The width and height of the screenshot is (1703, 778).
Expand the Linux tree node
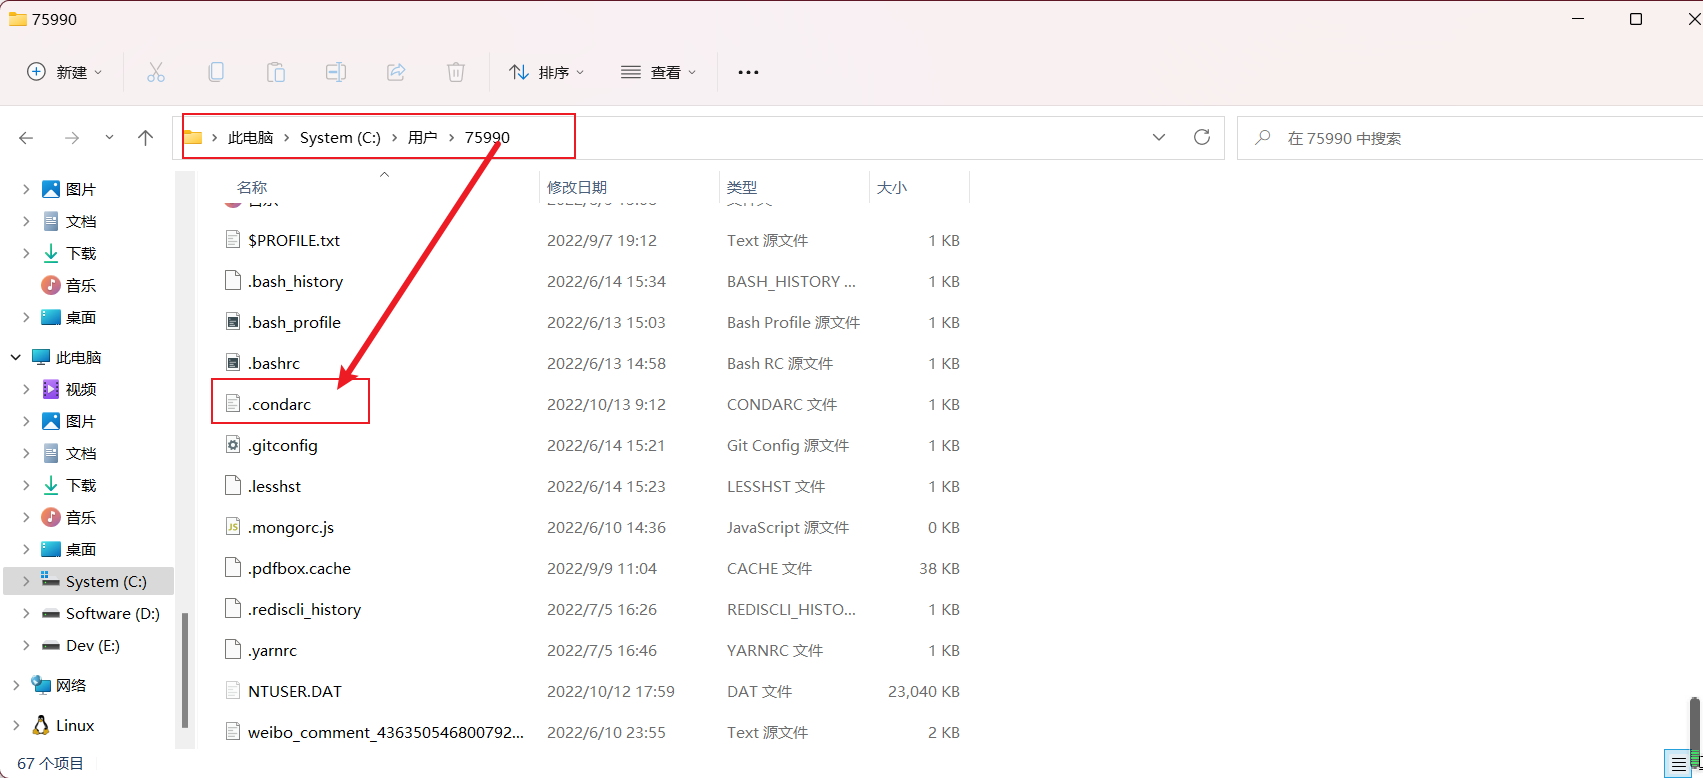[16, 725]
